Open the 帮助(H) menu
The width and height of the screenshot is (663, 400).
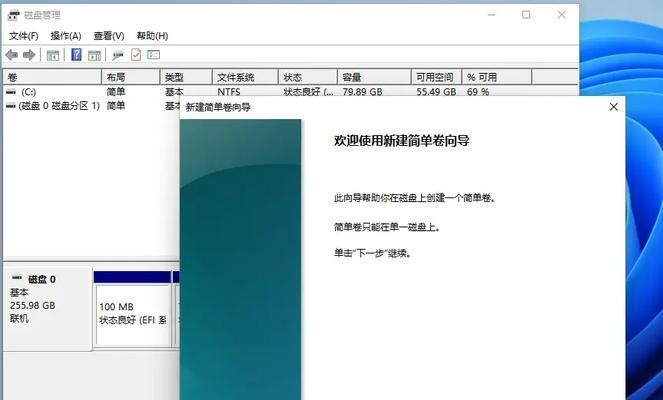[x=152, y=36]
